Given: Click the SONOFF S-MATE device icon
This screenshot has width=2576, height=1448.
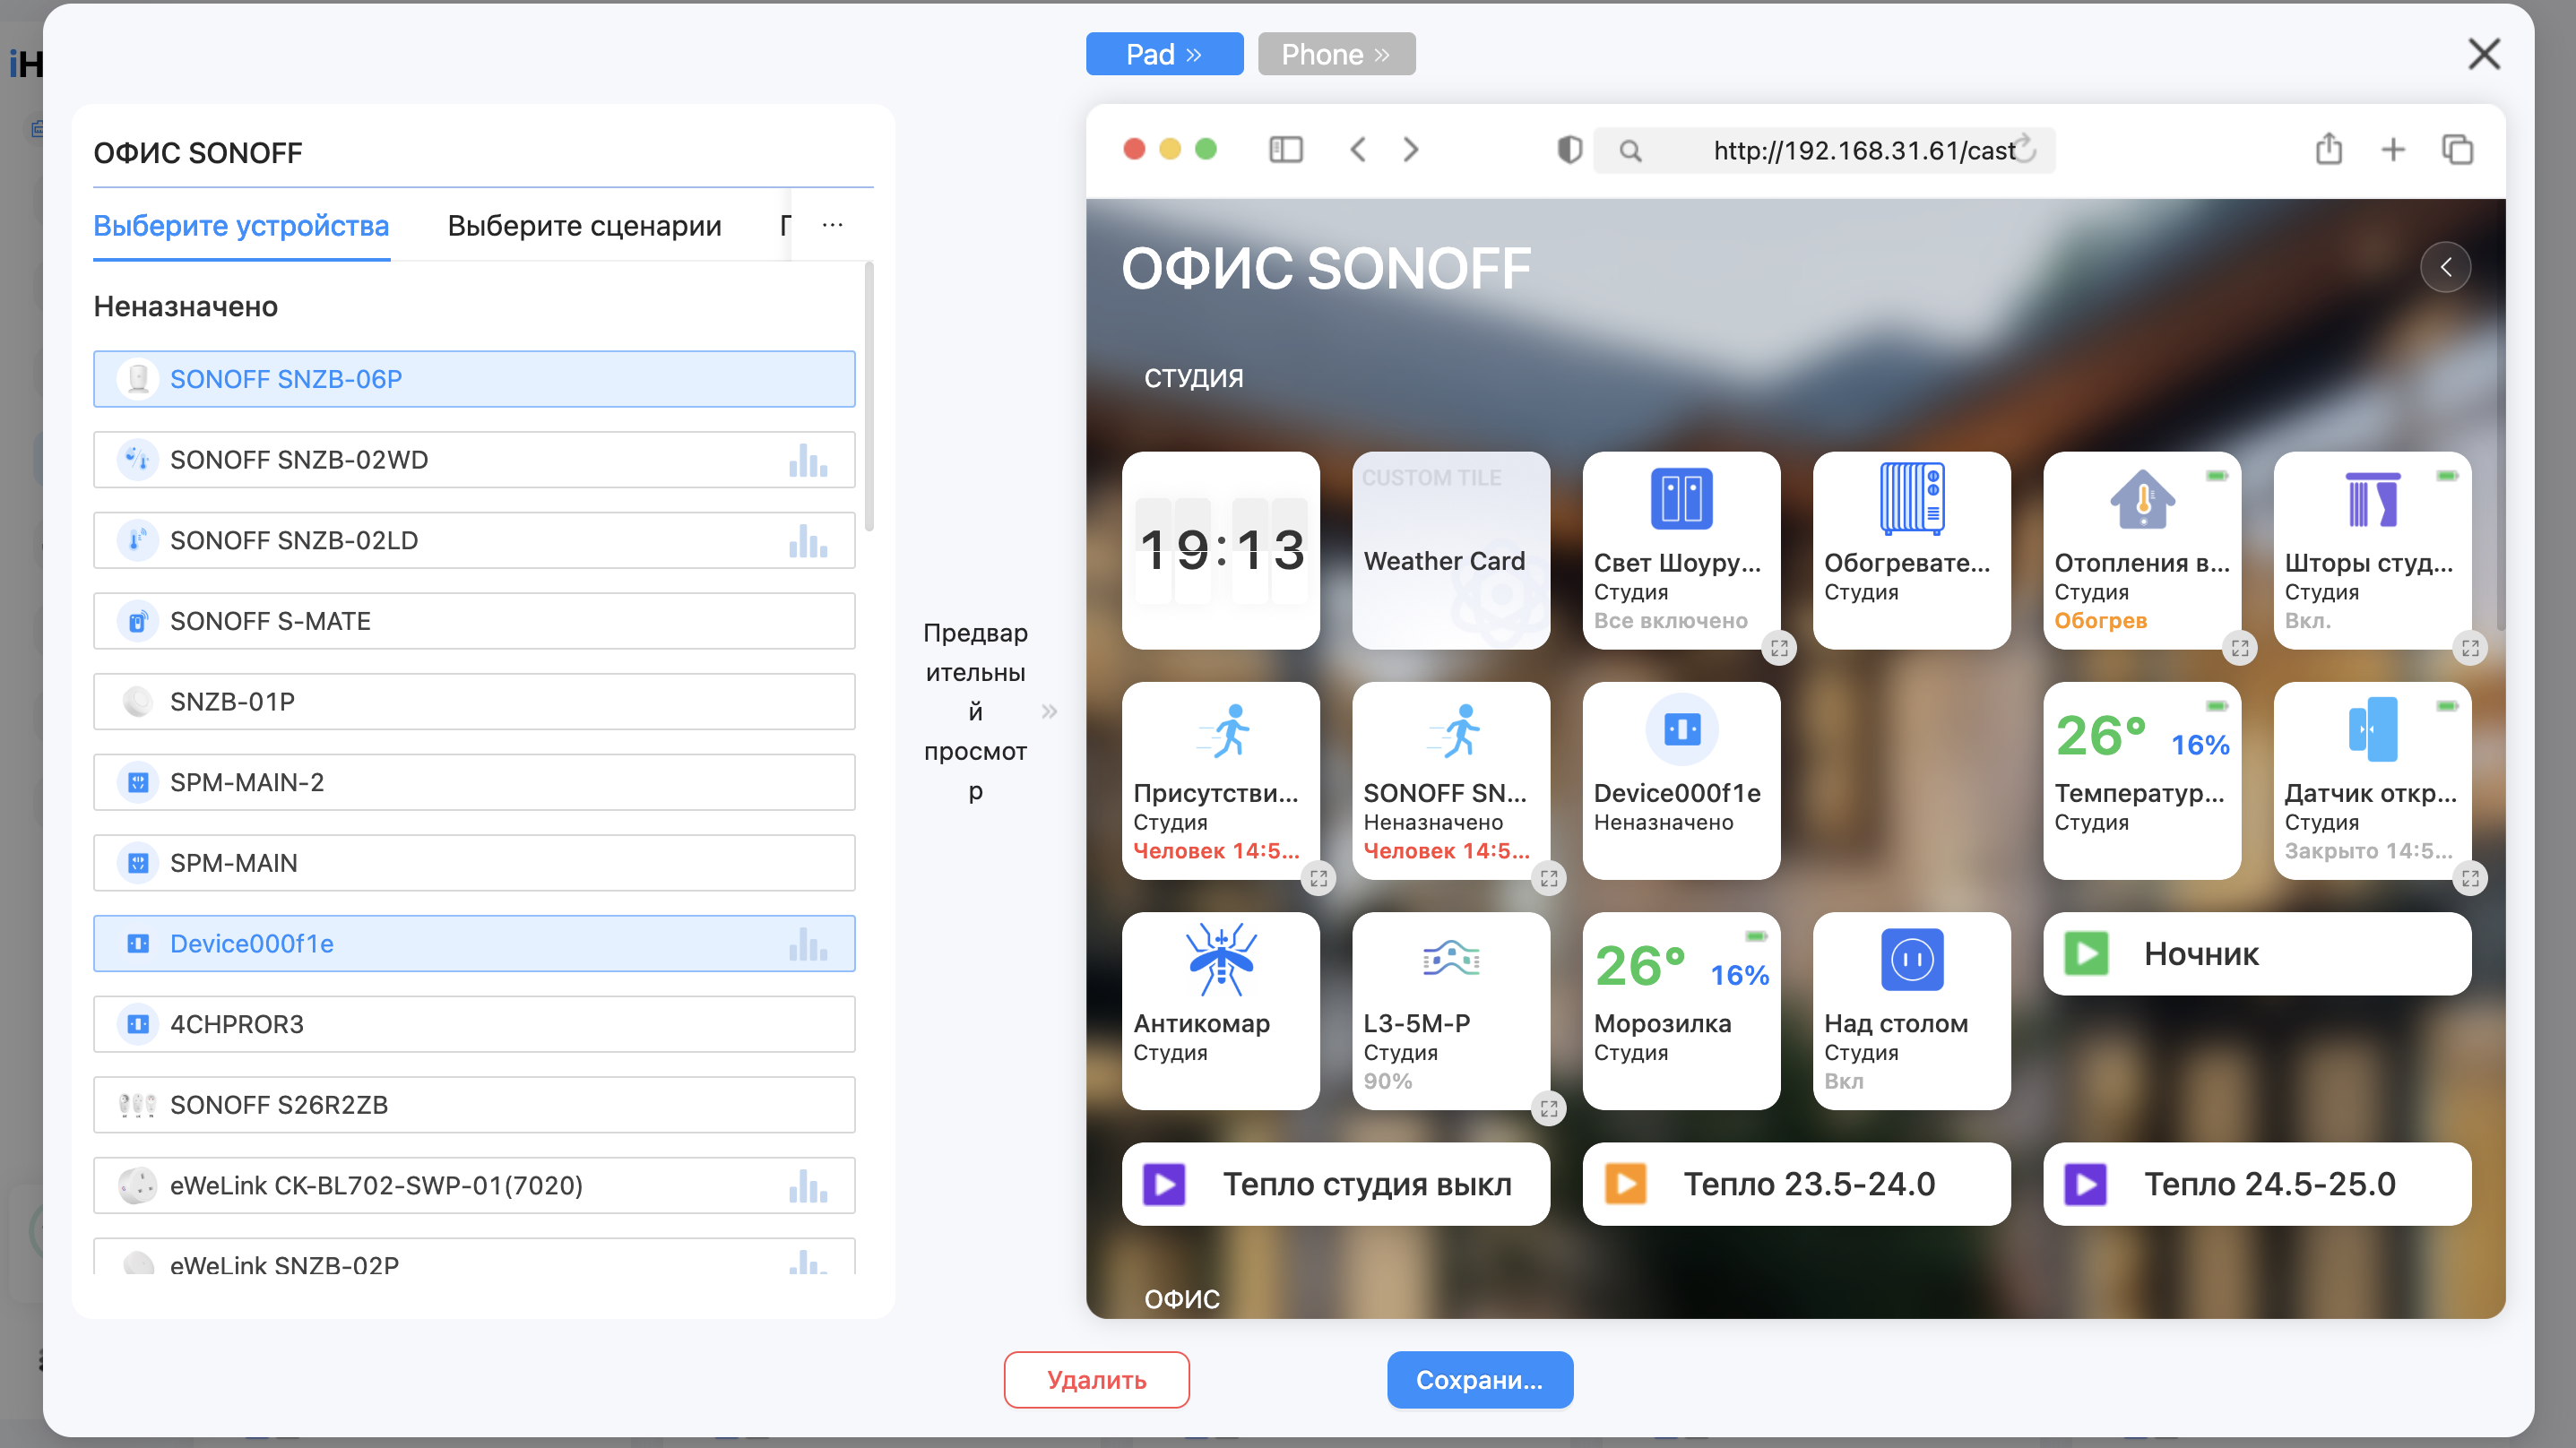Looking at the screenshot, I should 138,621.
